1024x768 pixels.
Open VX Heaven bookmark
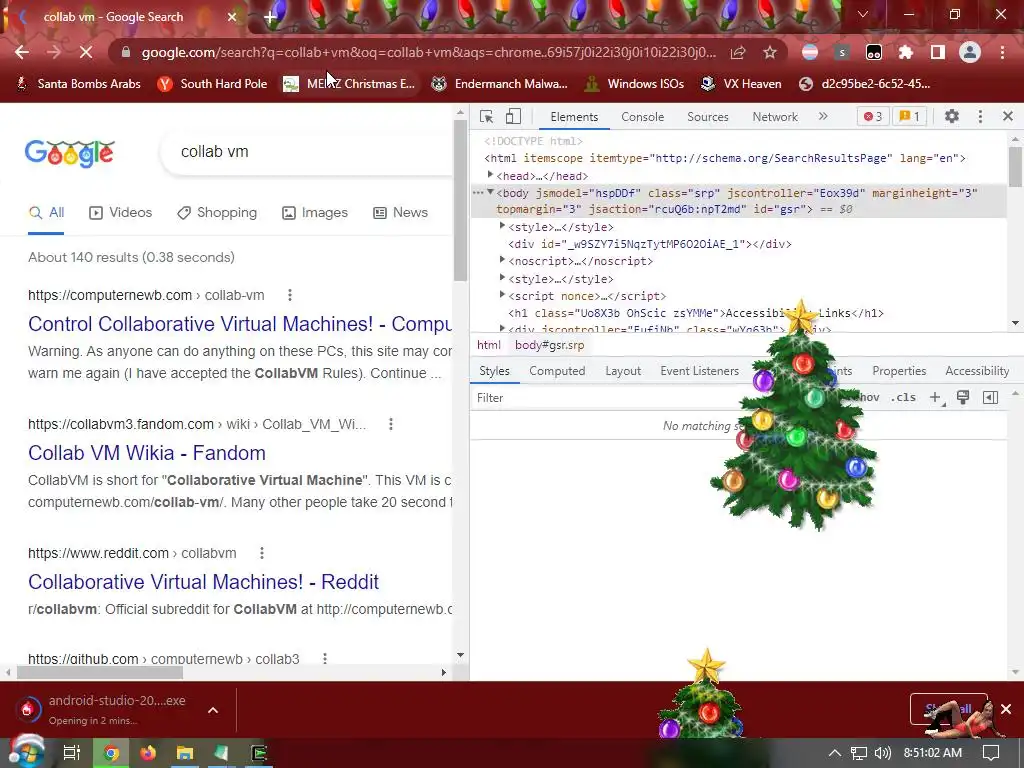click(x=741, y=84)
